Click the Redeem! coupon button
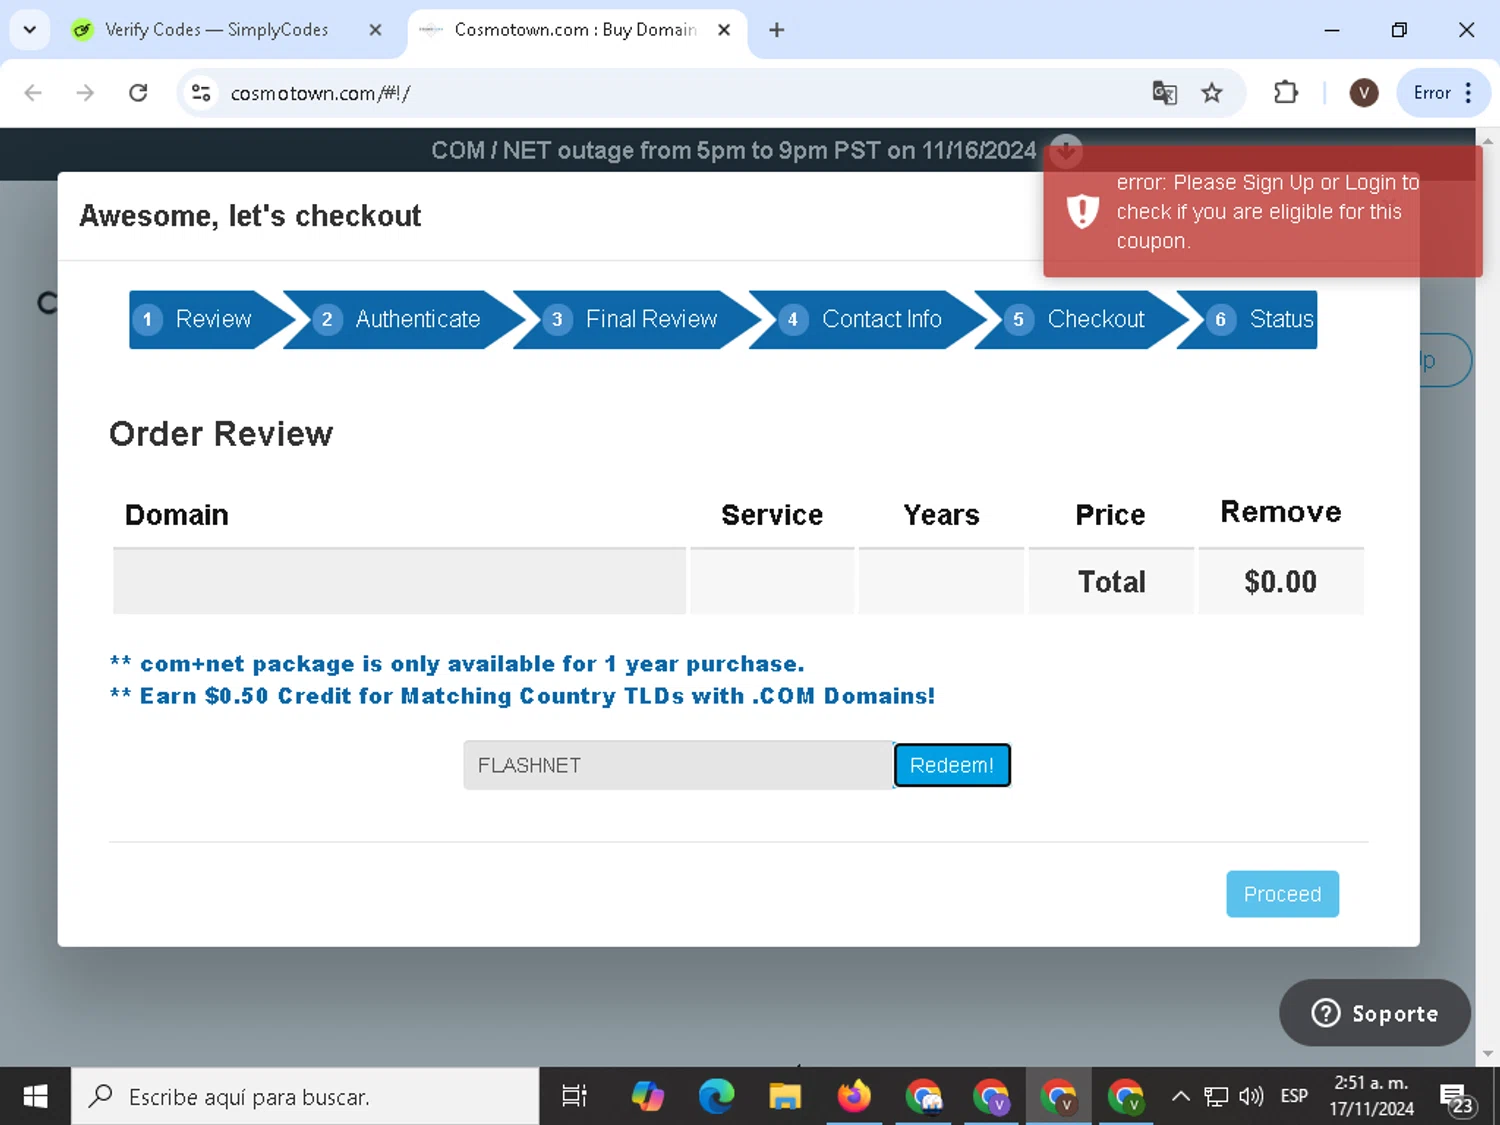1500x1125 pixels. [x=951, y=765]
